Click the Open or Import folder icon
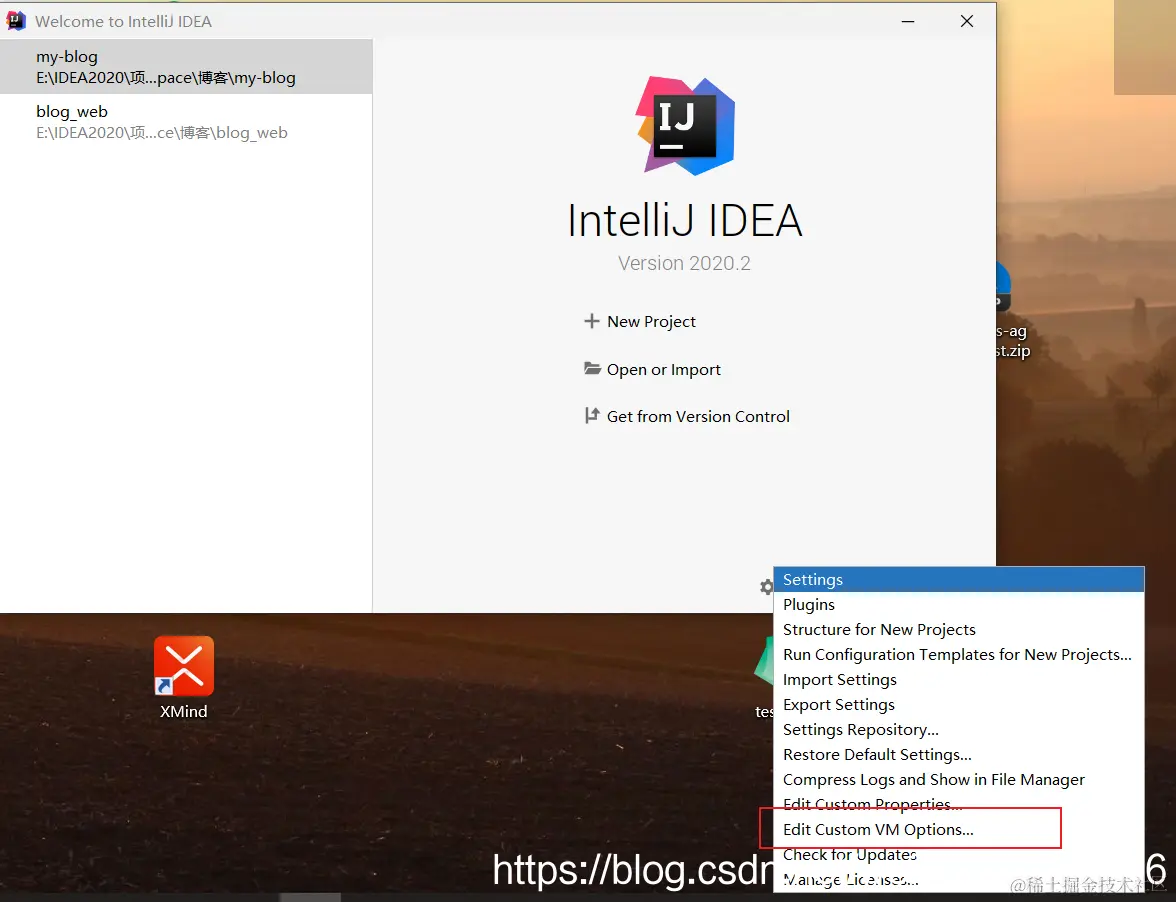The width and height of the screenshot is (1176, 902). click(x=592, y=368)
